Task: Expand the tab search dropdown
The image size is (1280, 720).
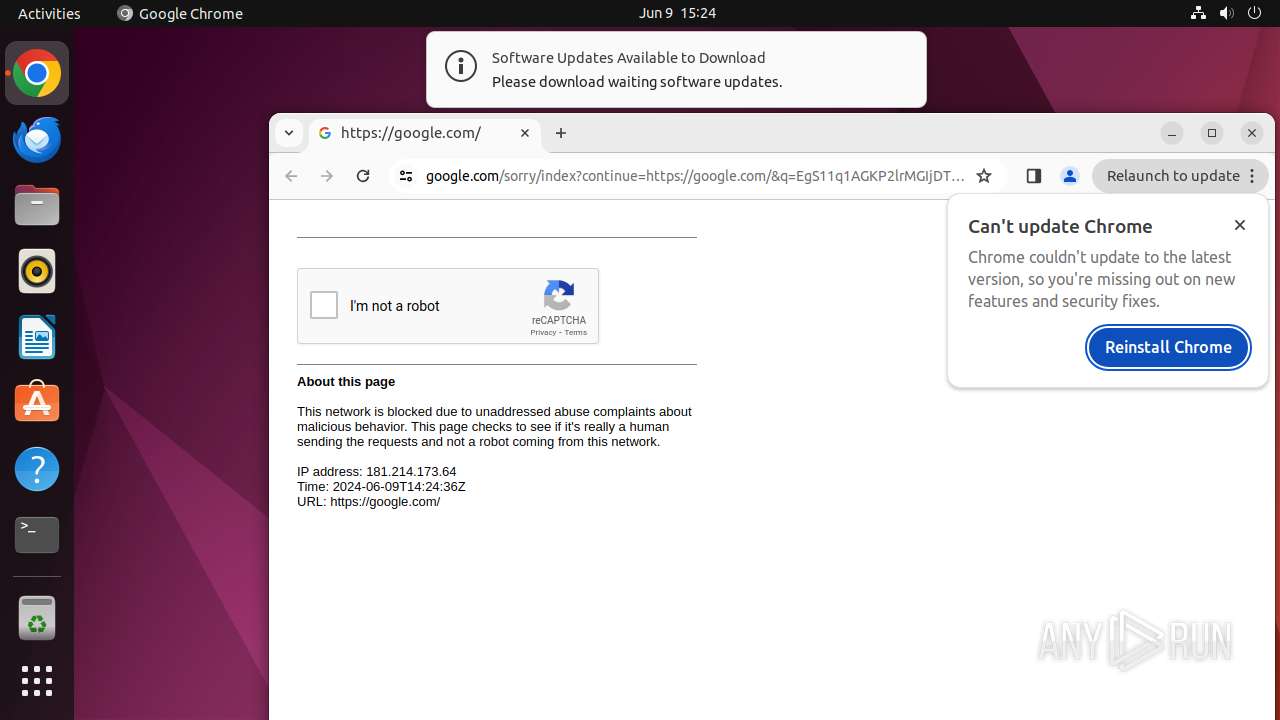Action: point(288,133)
